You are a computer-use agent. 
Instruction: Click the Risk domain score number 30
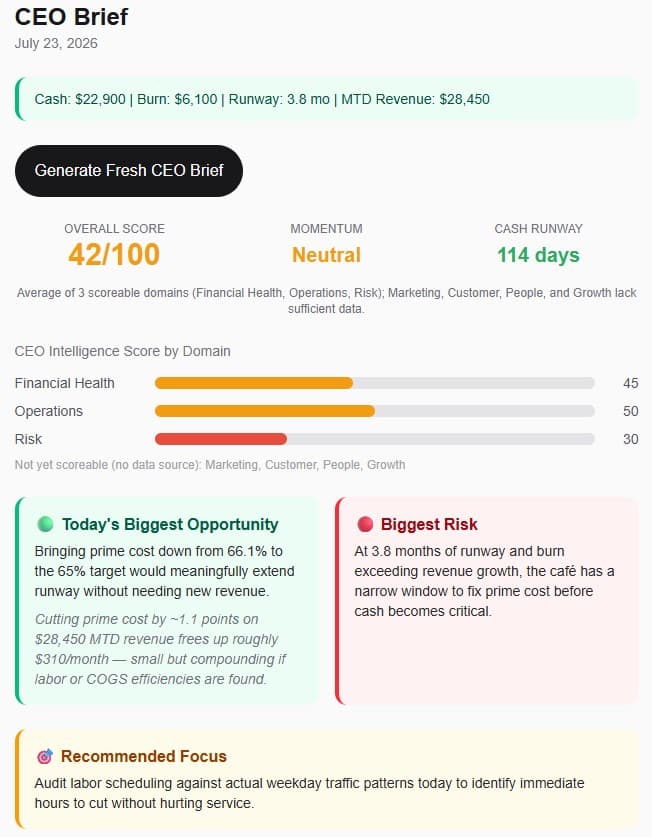631,439
